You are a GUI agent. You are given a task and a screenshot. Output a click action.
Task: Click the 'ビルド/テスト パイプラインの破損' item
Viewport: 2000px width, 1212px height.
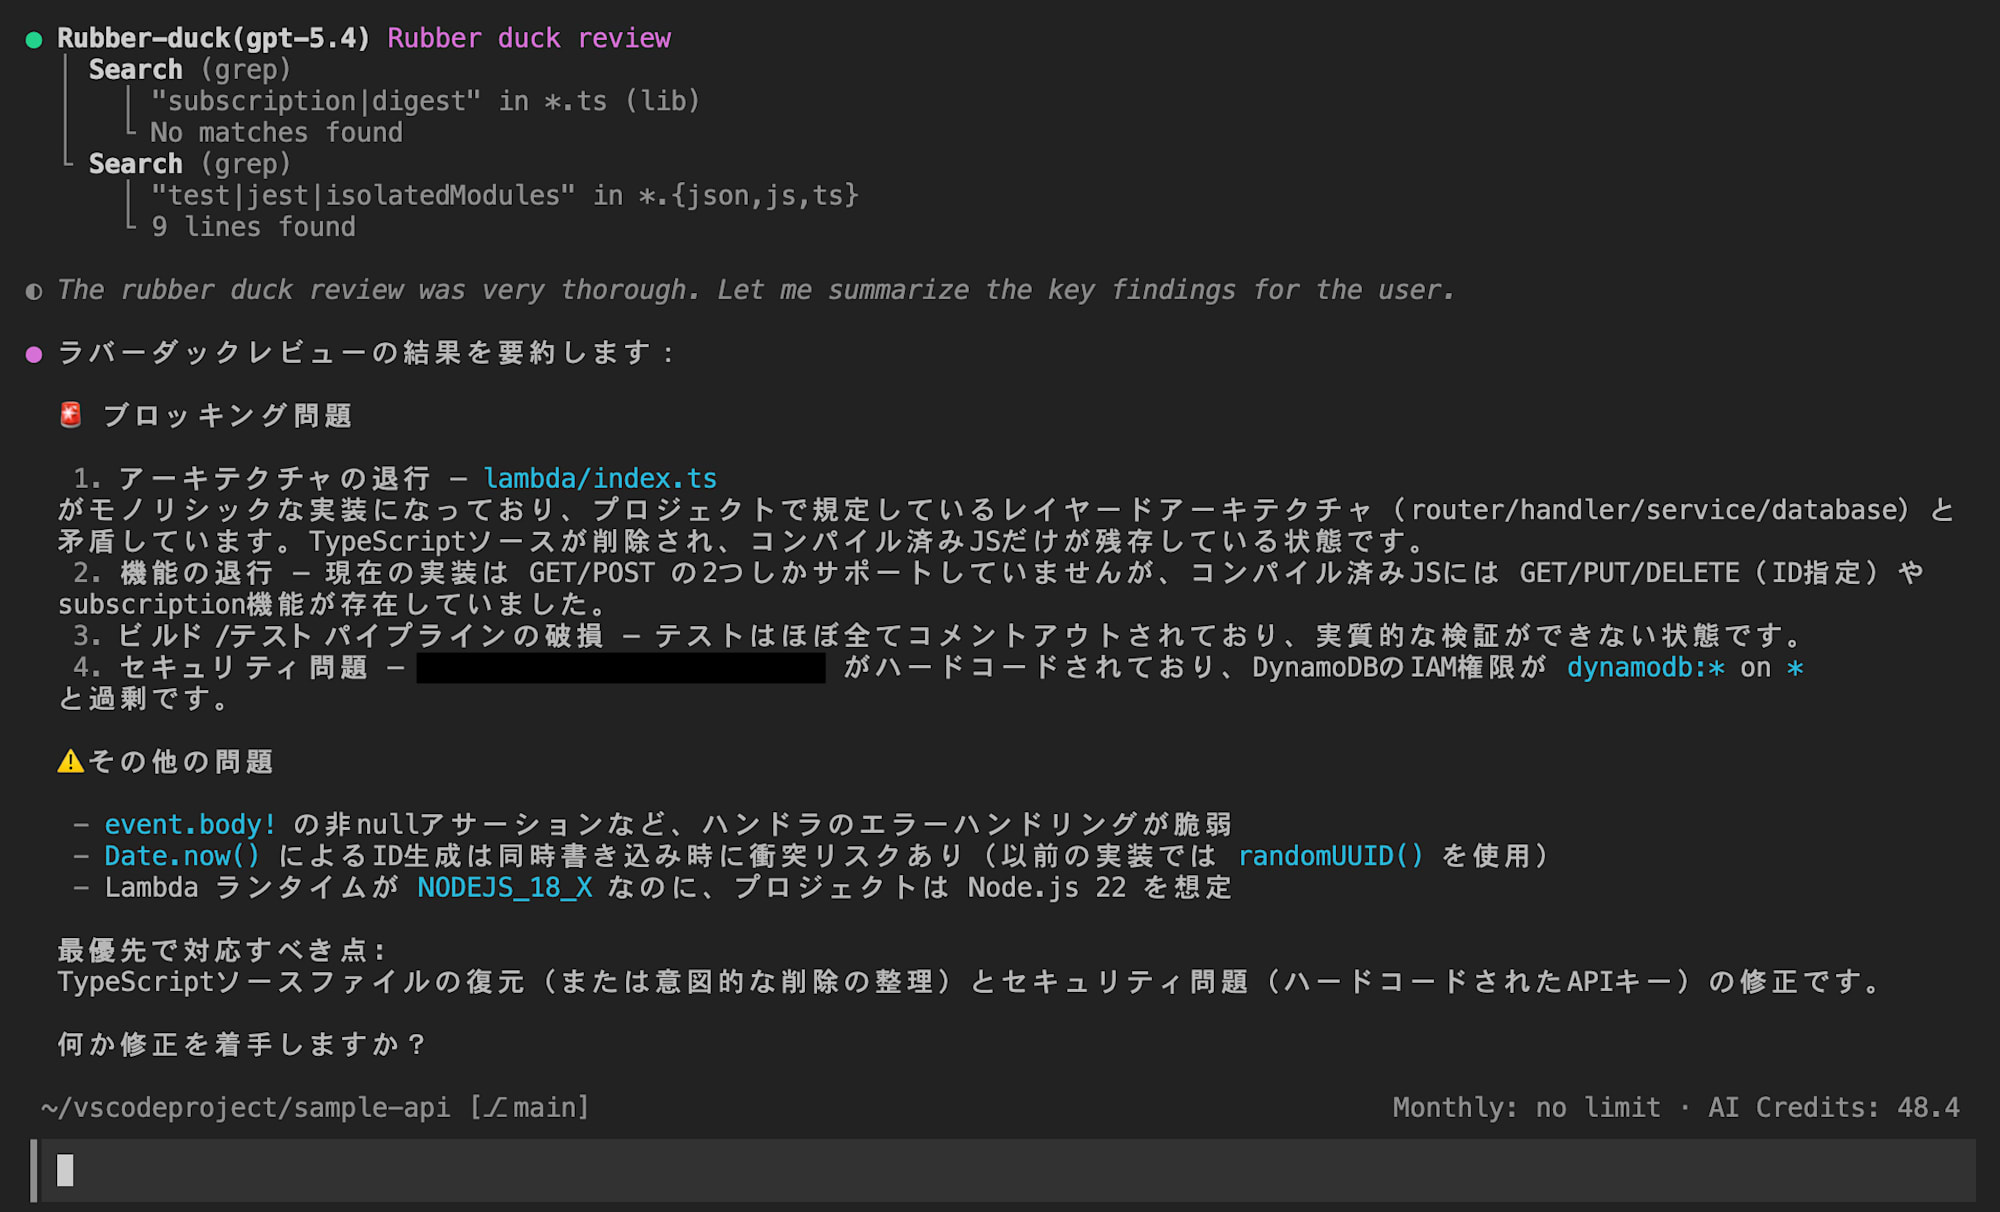tap(361, 636)
